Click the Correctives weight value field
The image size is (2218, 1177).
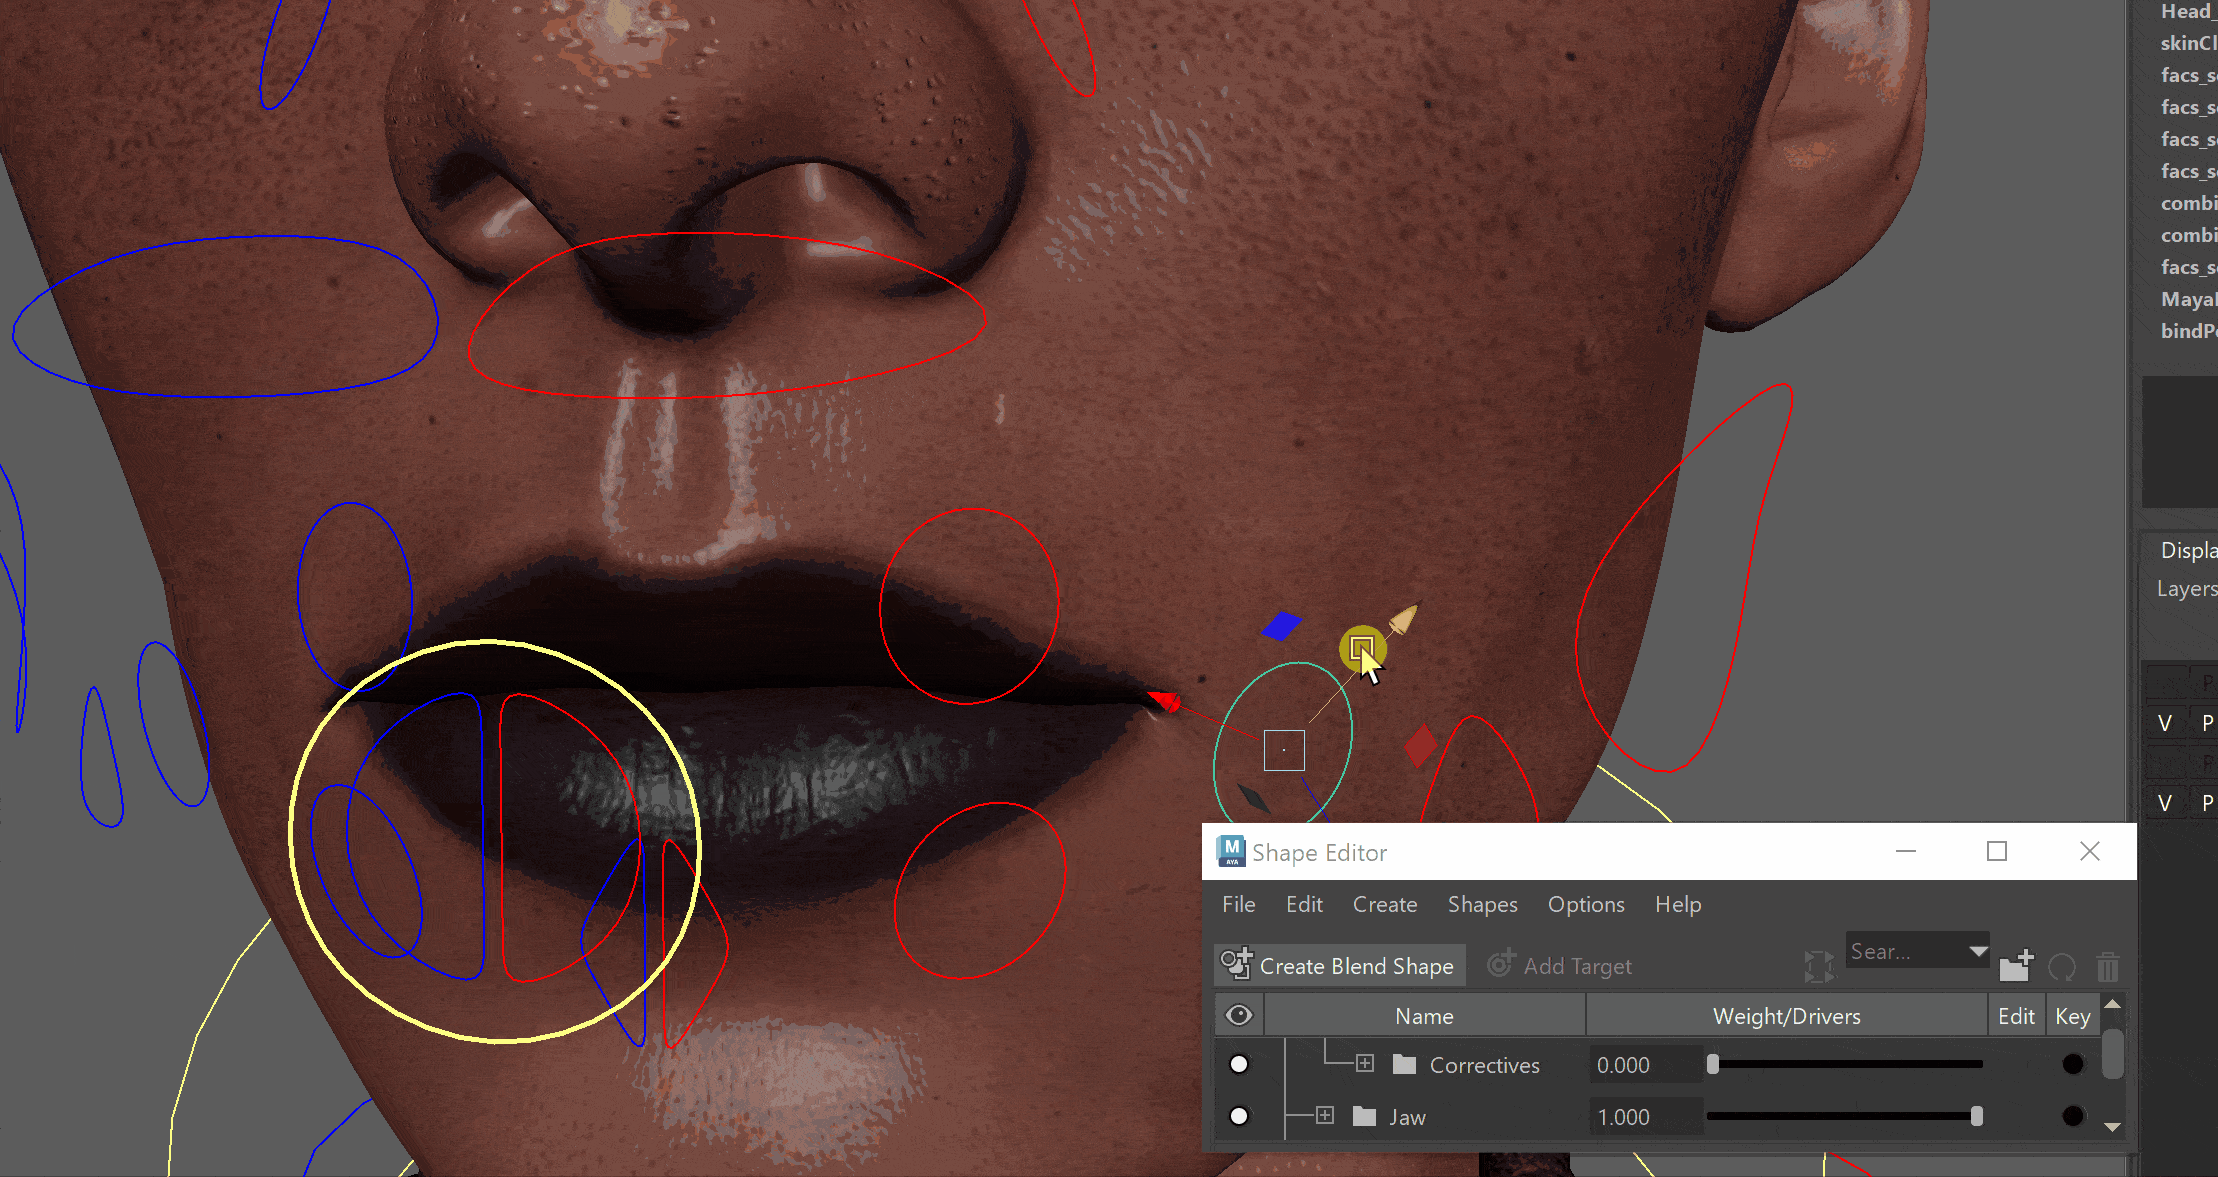(x=1644, y=1065)
